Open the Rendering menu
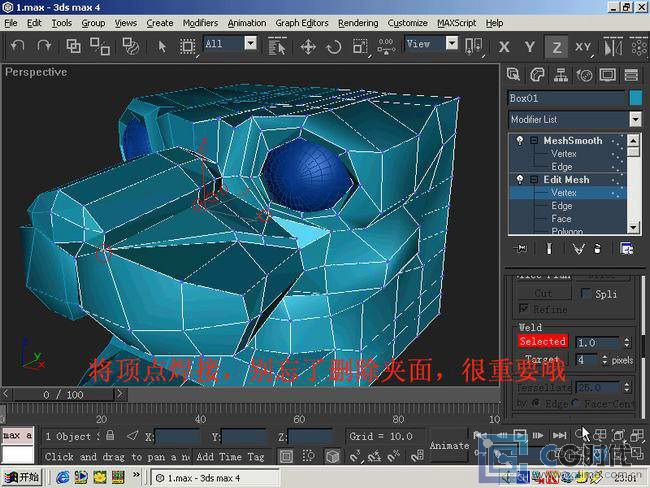Image resolution: width=650 pixels, height=488 pixels. 358,23
